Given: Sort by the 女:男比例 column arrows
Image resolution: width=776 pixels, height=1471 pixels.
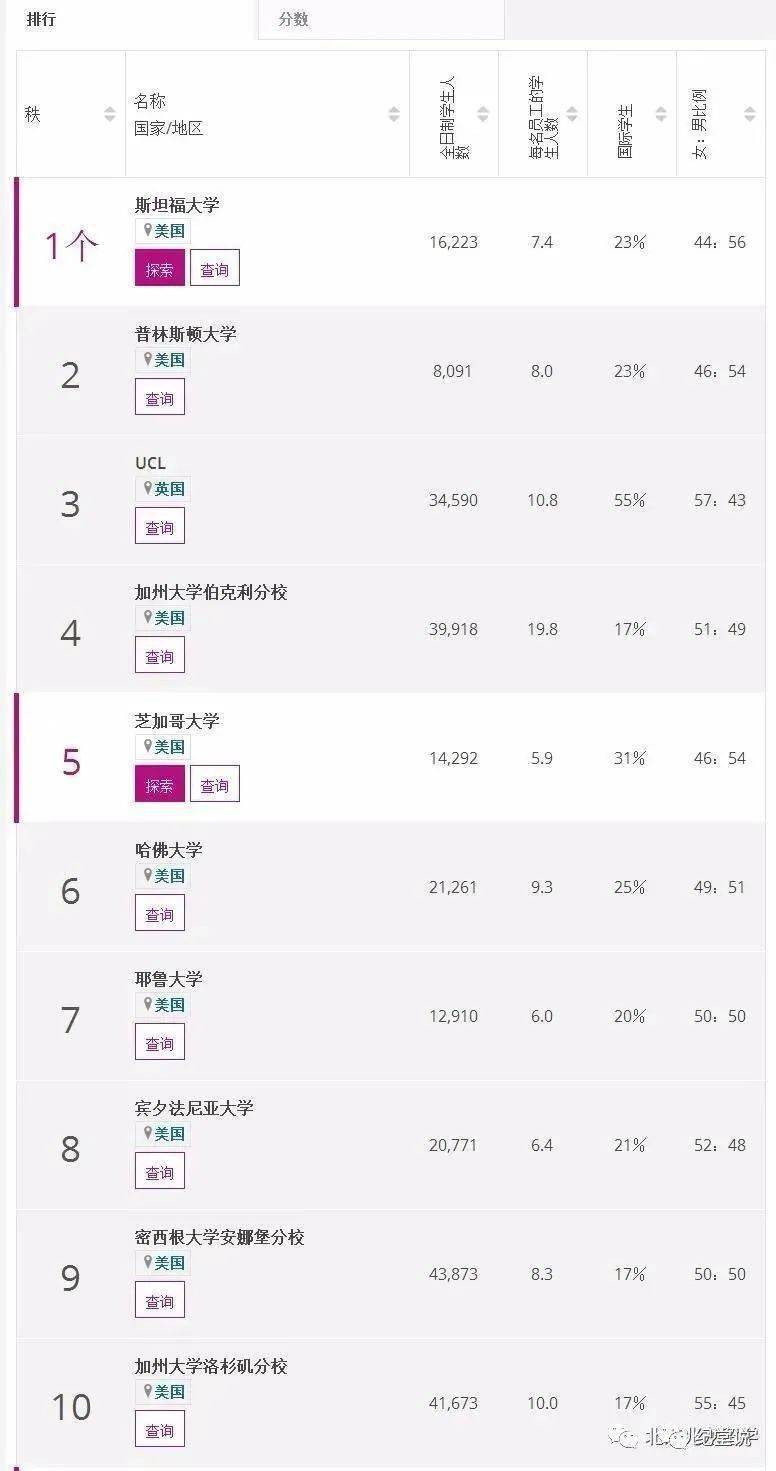Looking at the screenshot, I should (750, 115).
